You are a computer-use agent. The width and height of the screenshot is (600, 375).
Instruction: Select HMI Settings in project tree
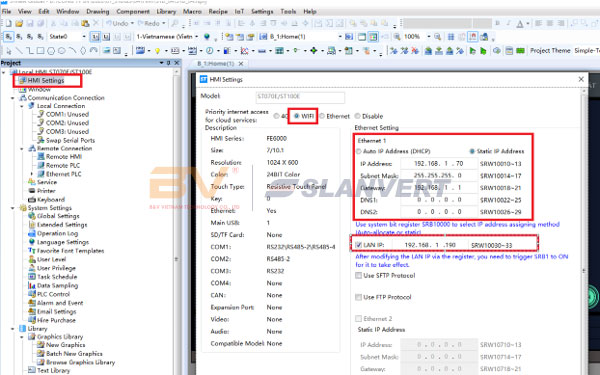pos(46,80)
